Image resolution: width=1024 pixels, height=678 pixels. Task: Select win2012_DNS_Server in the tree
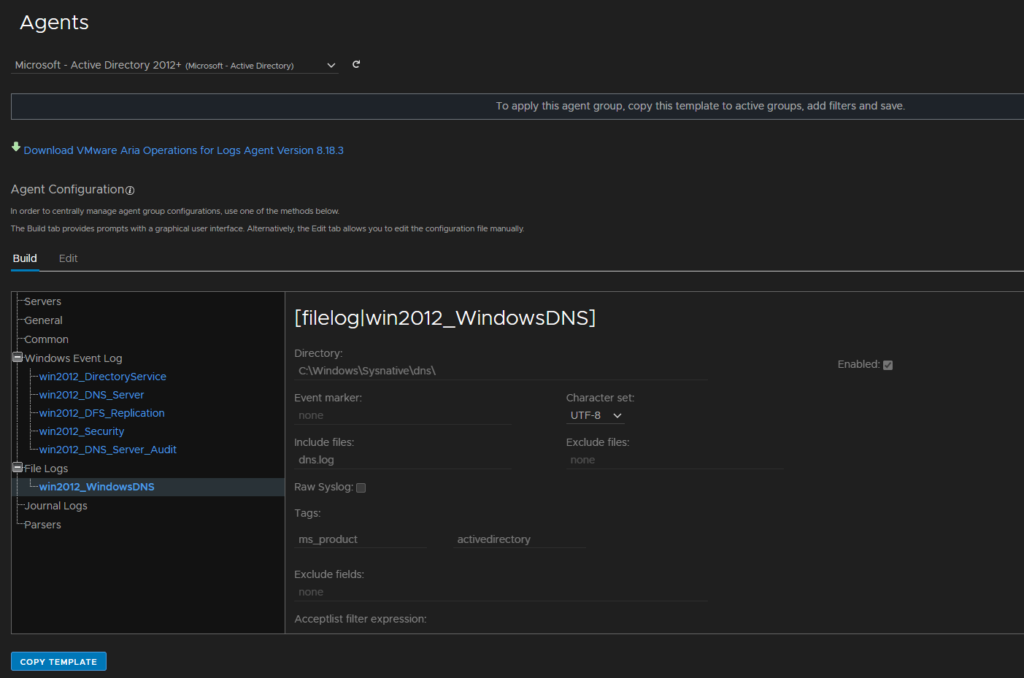click(x=91, y=395)
